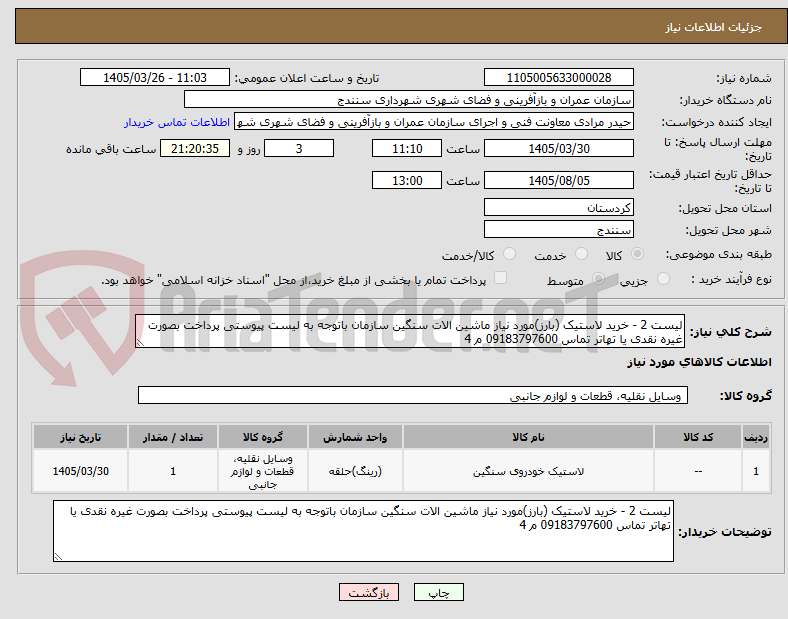788x619 pixels.
Task: Click the resize handle of توضیحات خریدار textarea
Action: click(58, 557)
